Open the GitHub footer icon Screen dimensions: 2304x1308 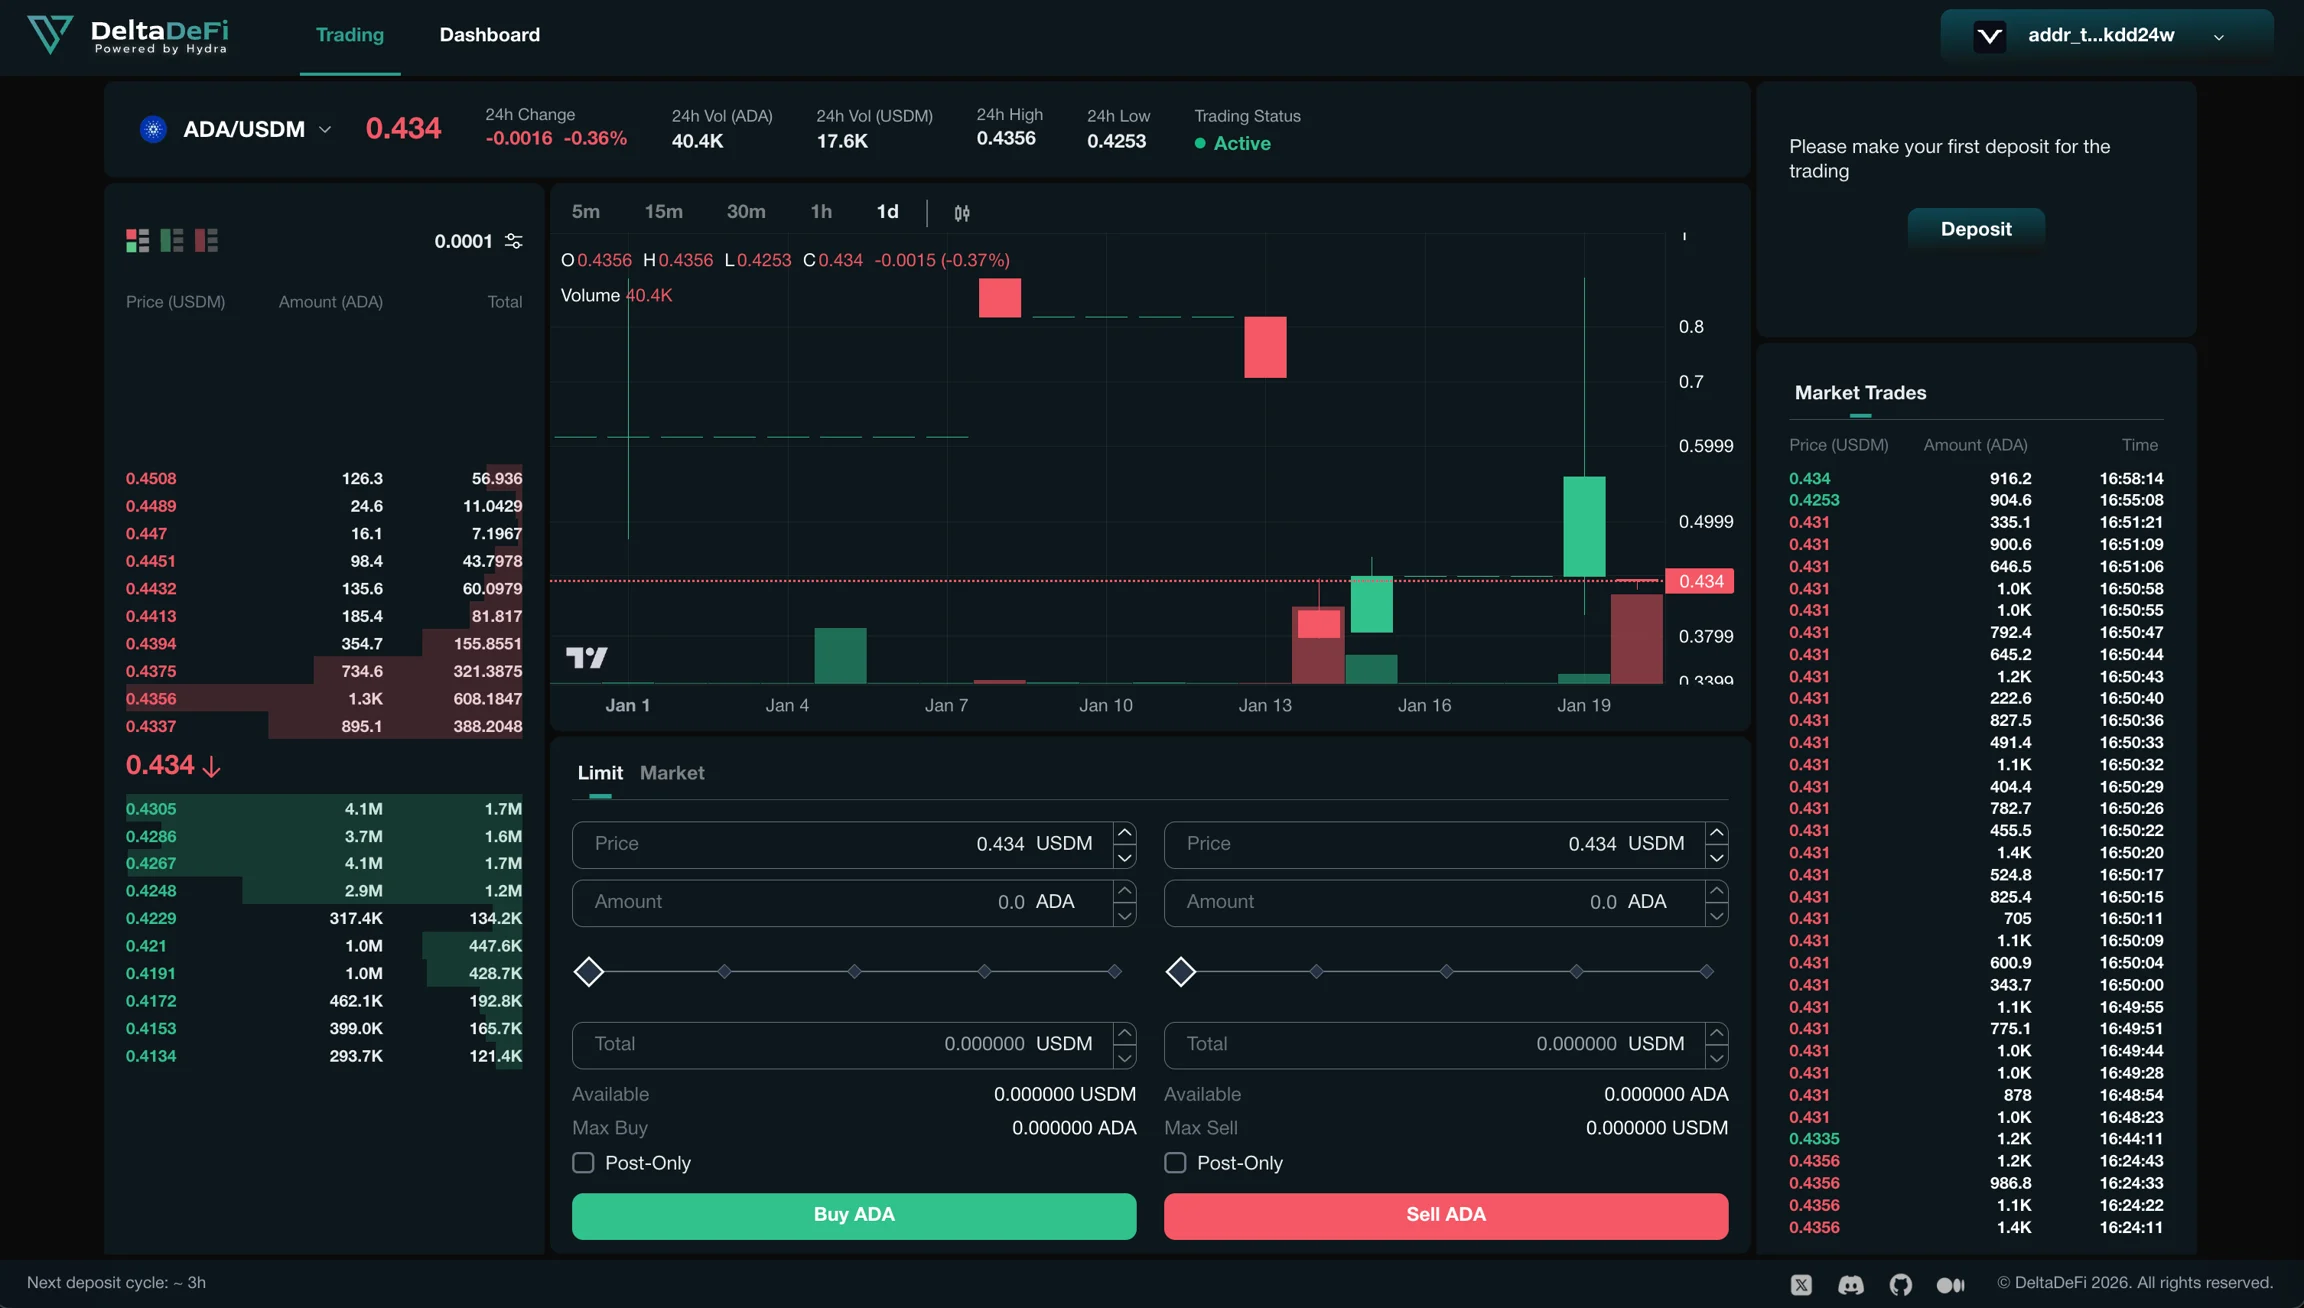(1901, 1284)
